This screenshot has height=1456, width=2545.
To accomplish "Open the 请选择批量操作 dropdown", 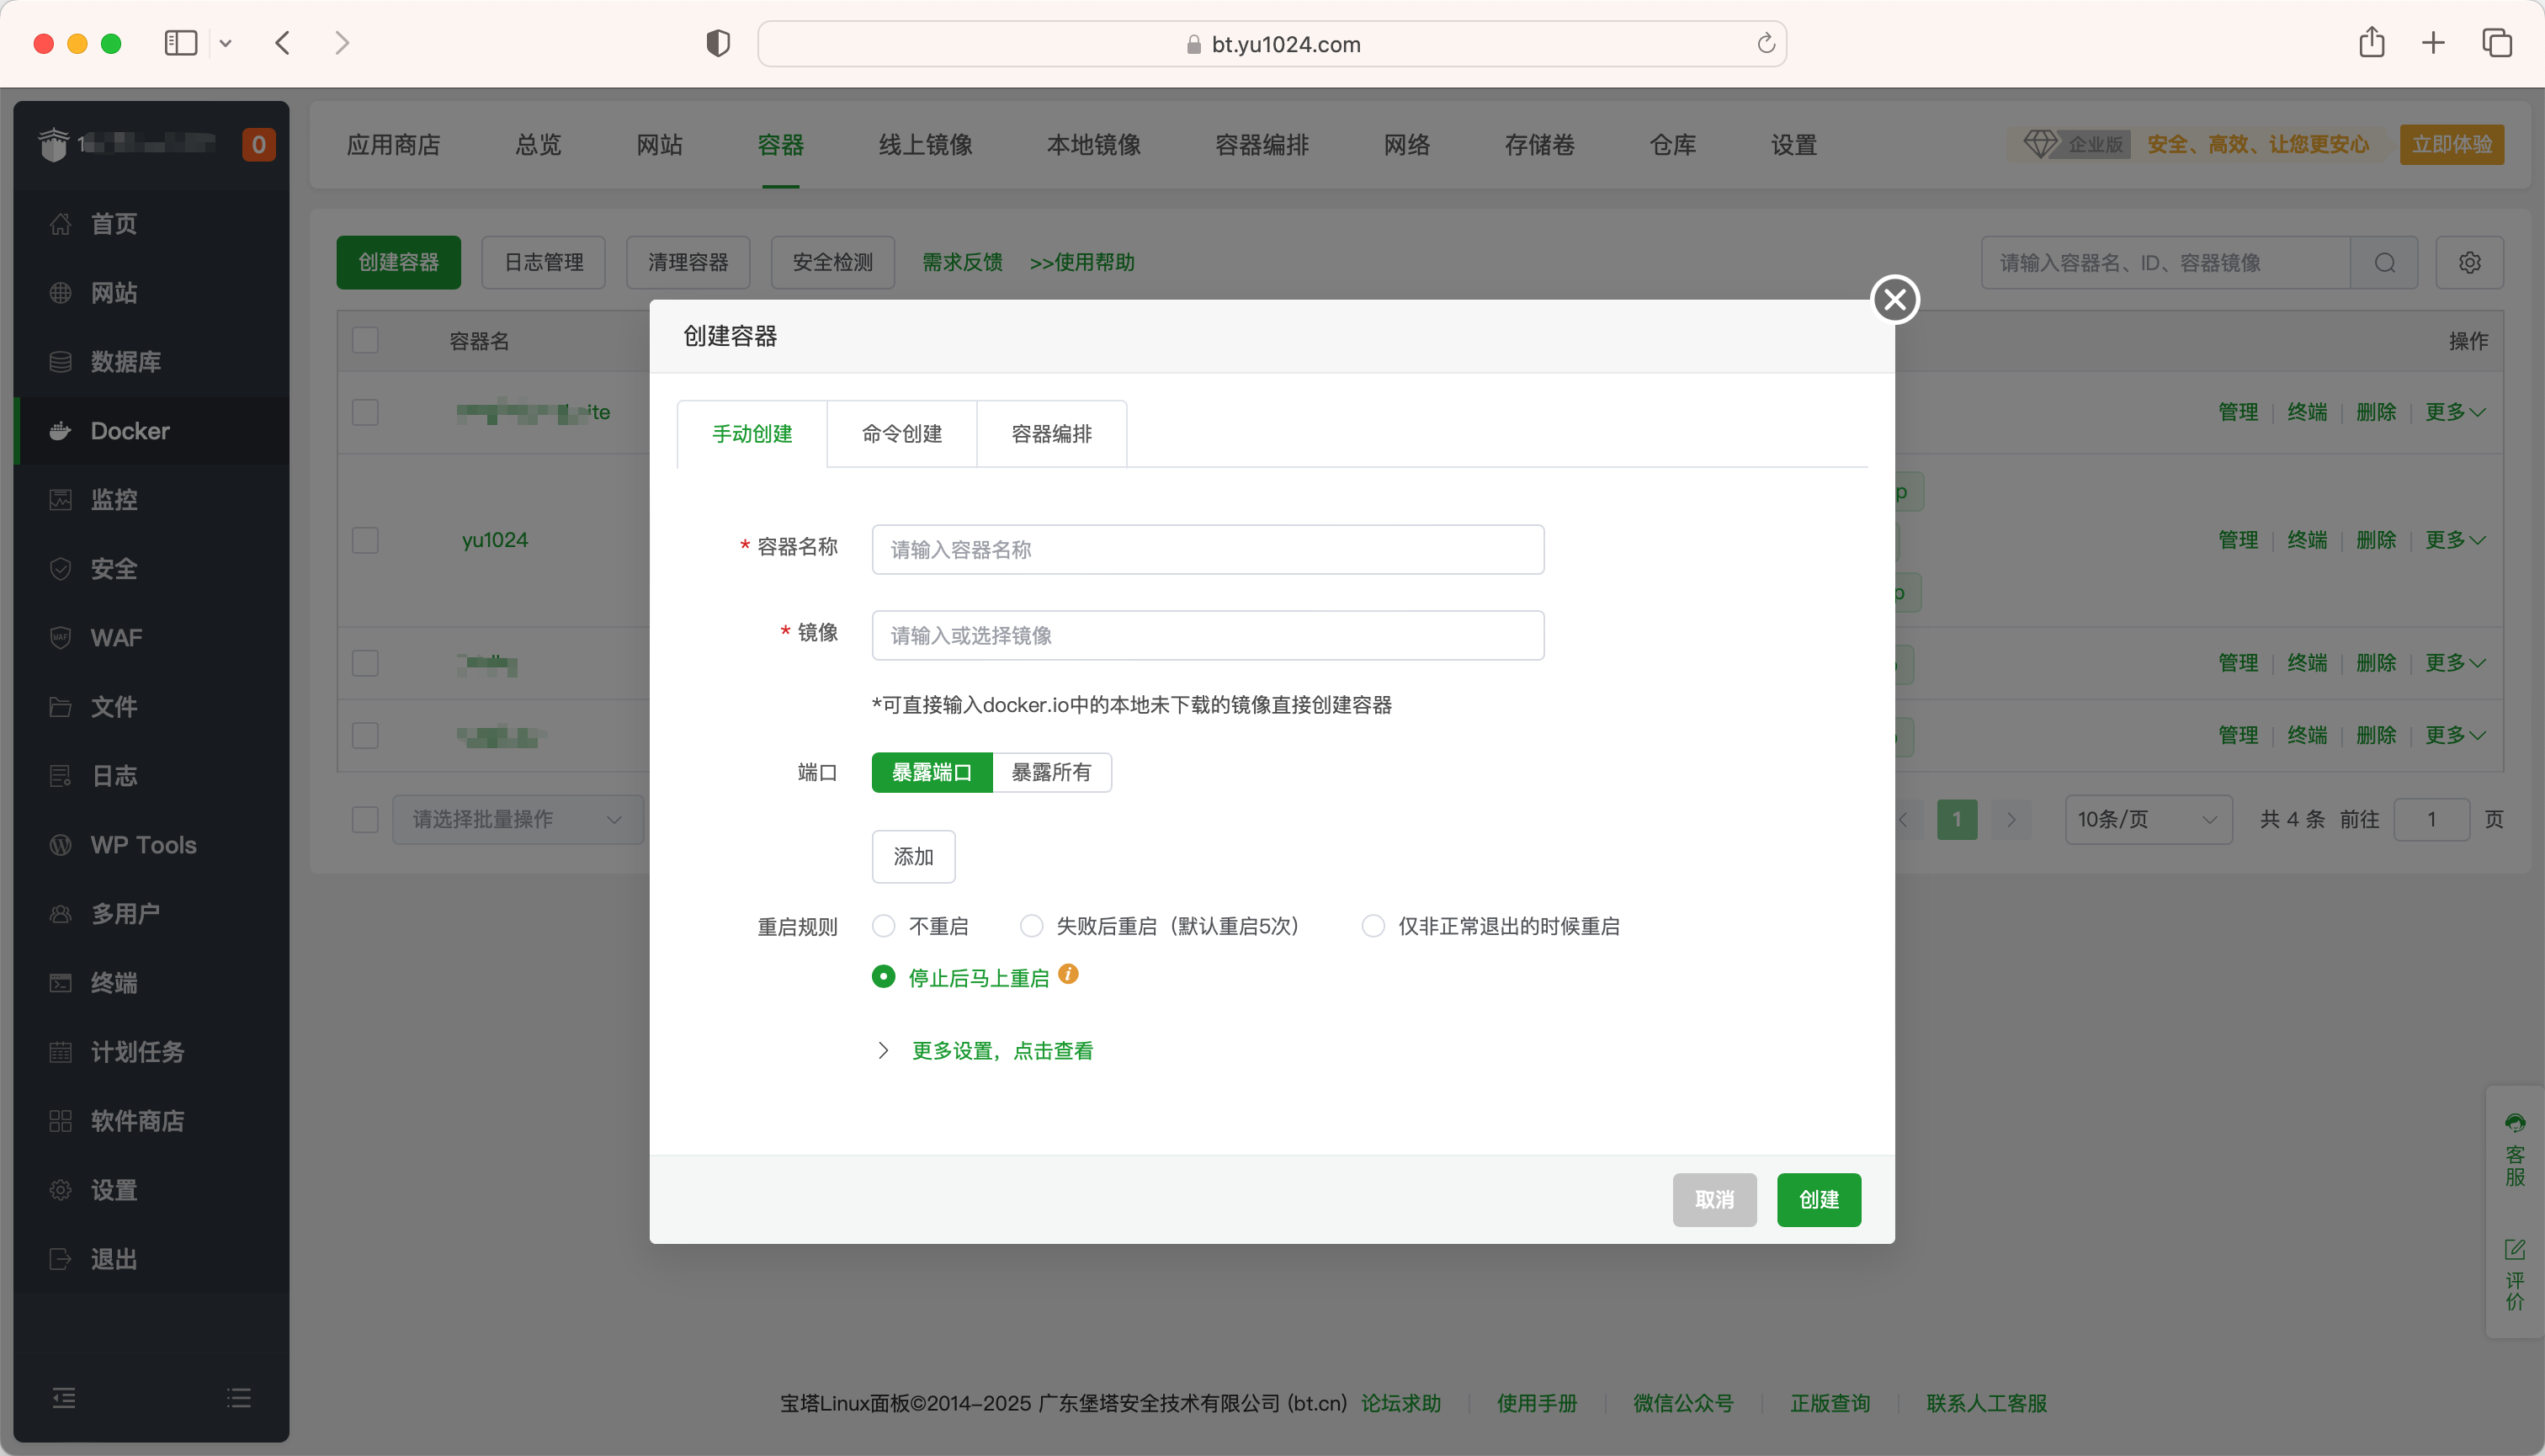I will coord(517,819).
